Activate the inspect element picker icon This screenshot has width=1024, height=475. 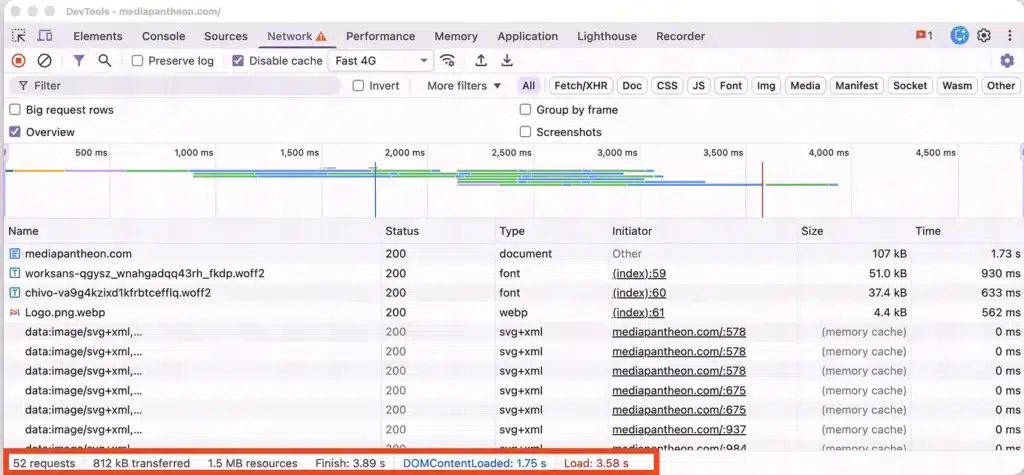tap(19, 36)
